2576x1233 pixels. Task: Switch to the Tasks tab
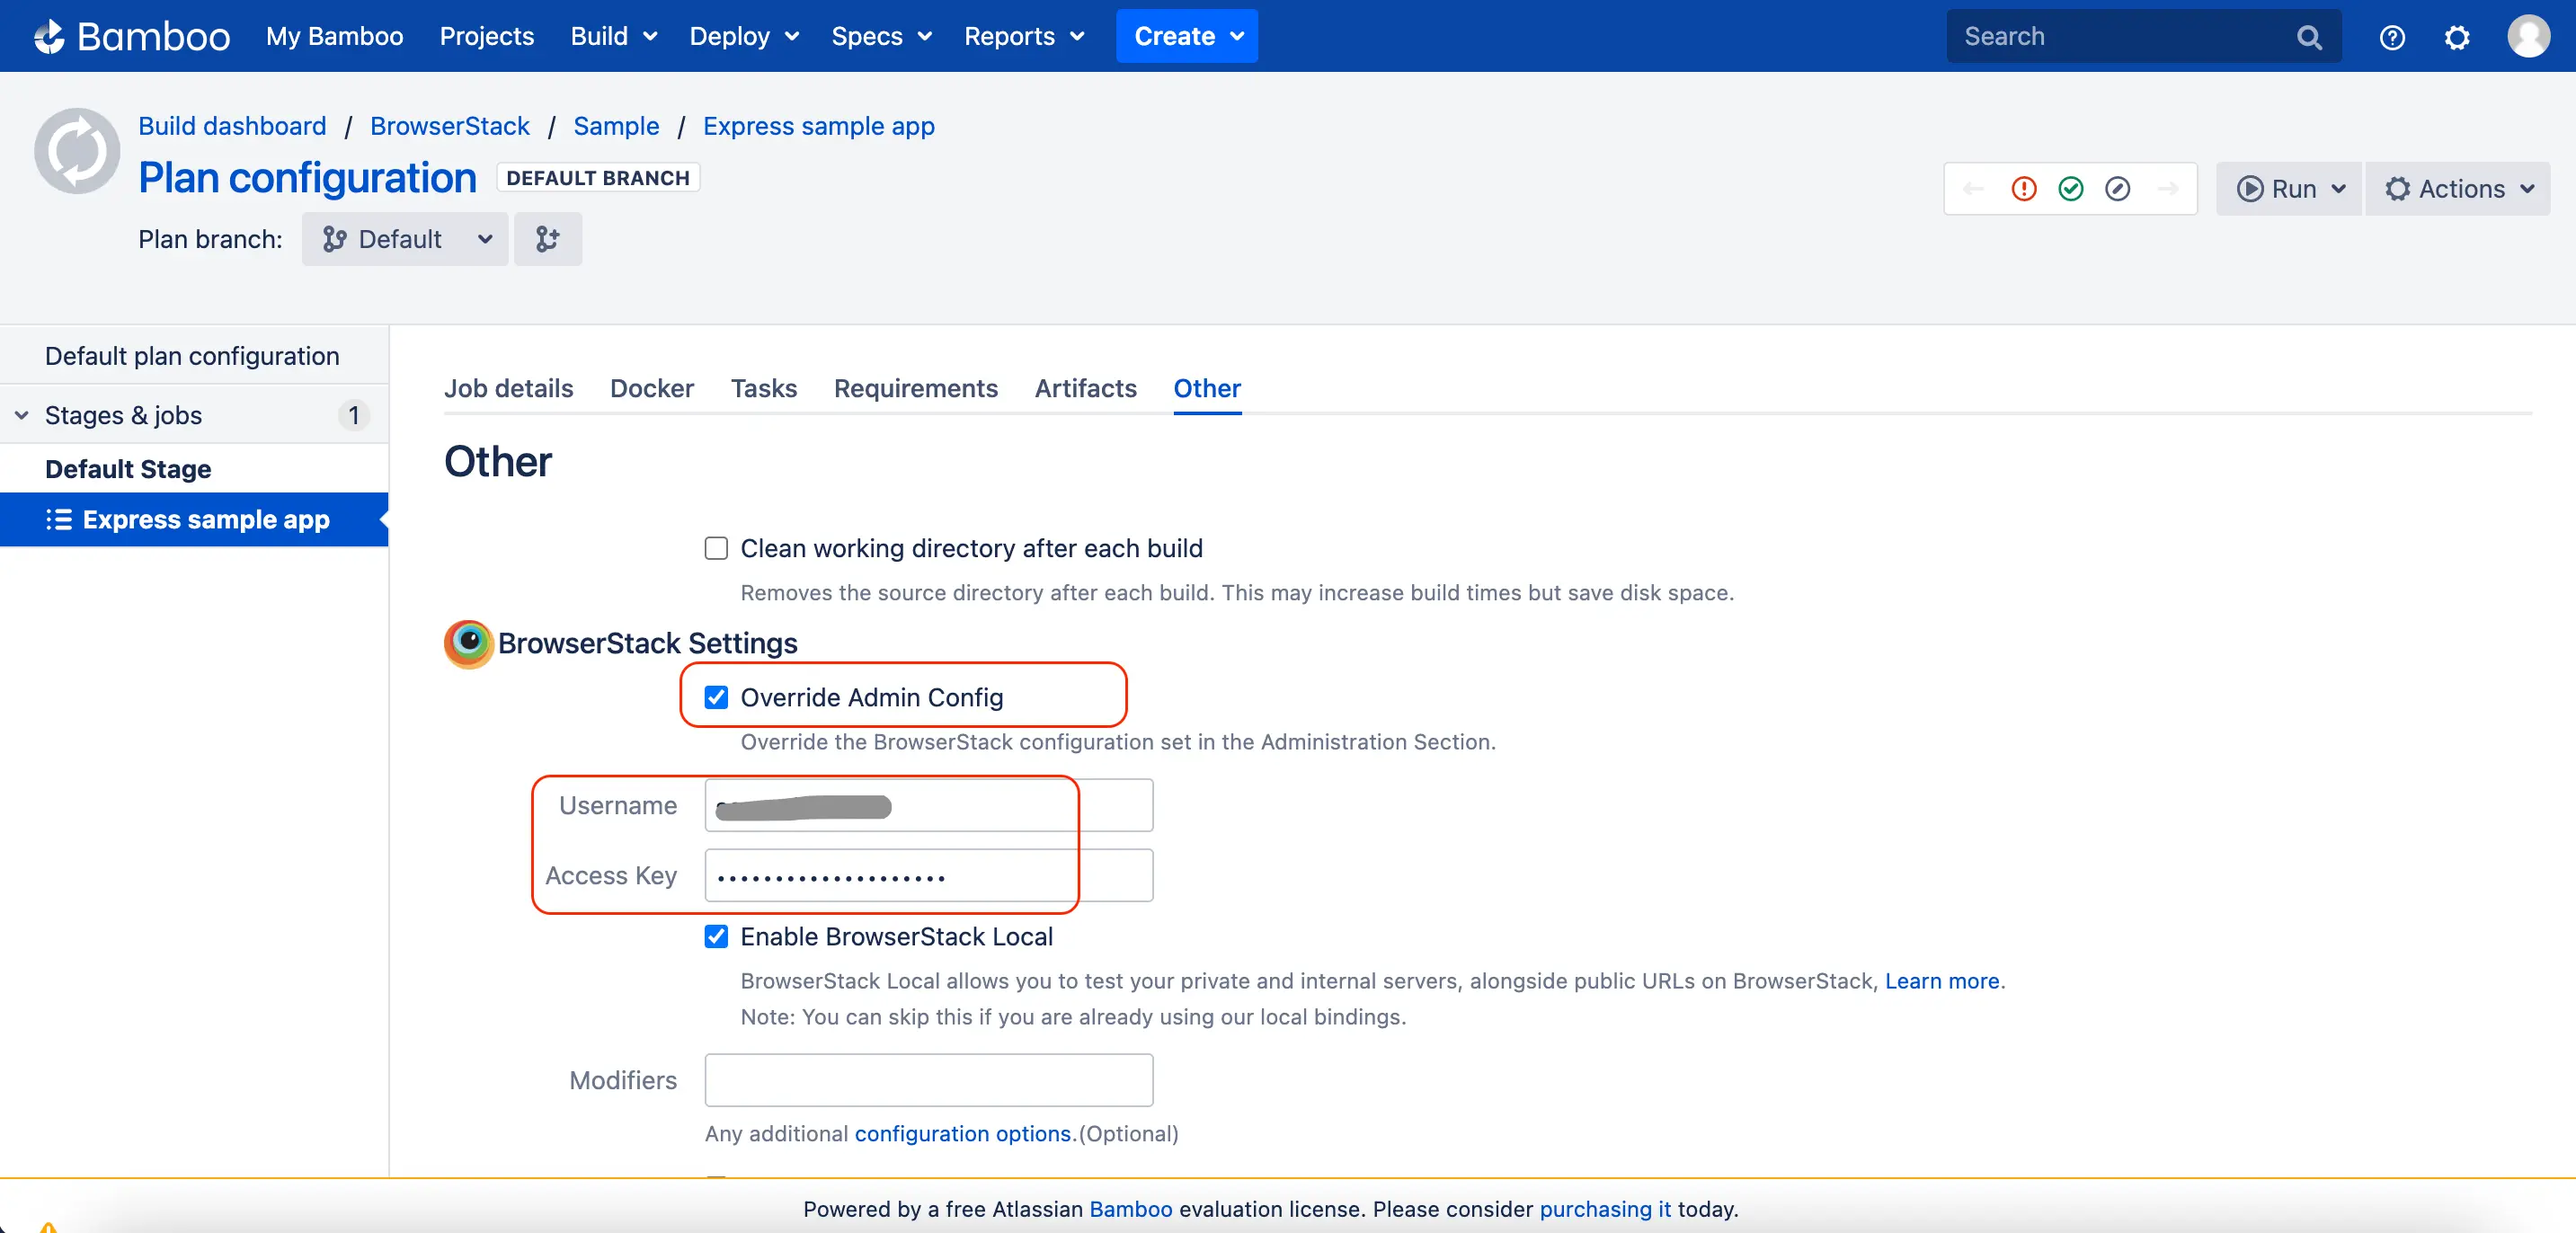tap(763, 388)
